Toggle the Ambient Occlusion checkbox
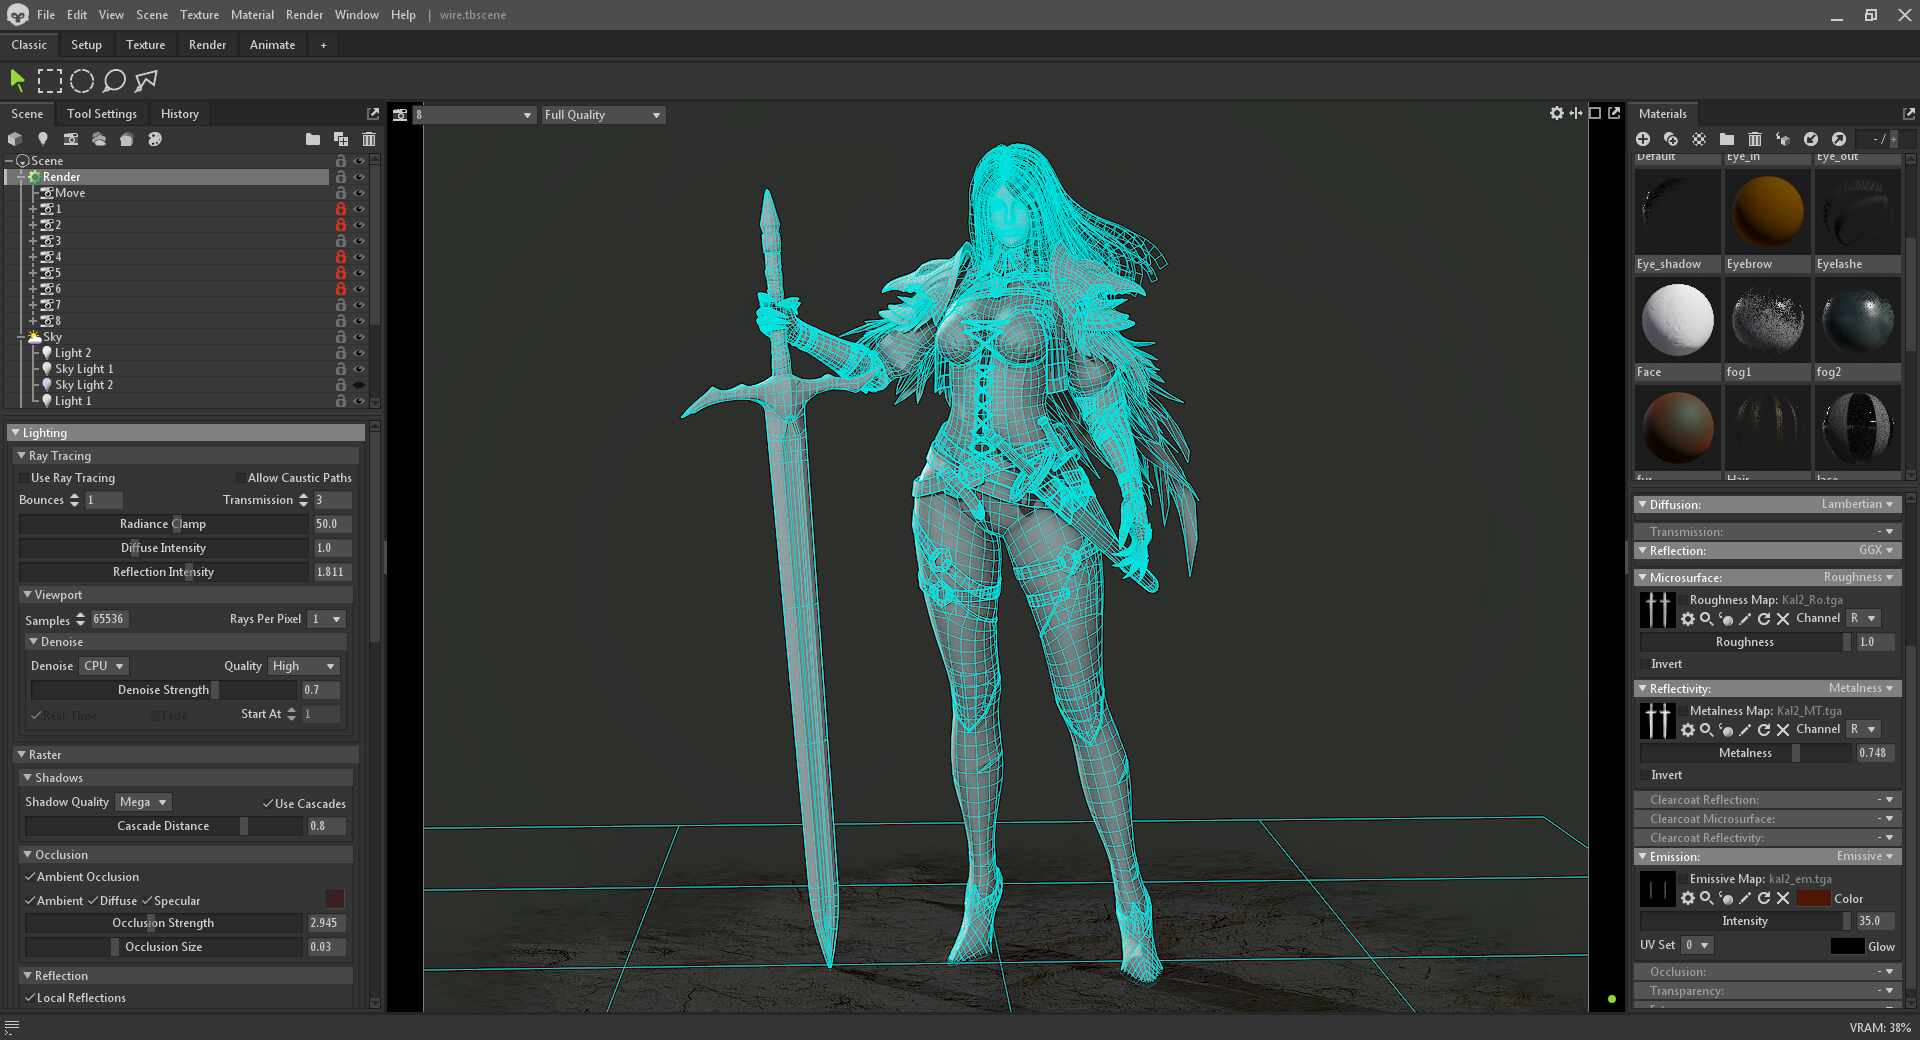 30,877
